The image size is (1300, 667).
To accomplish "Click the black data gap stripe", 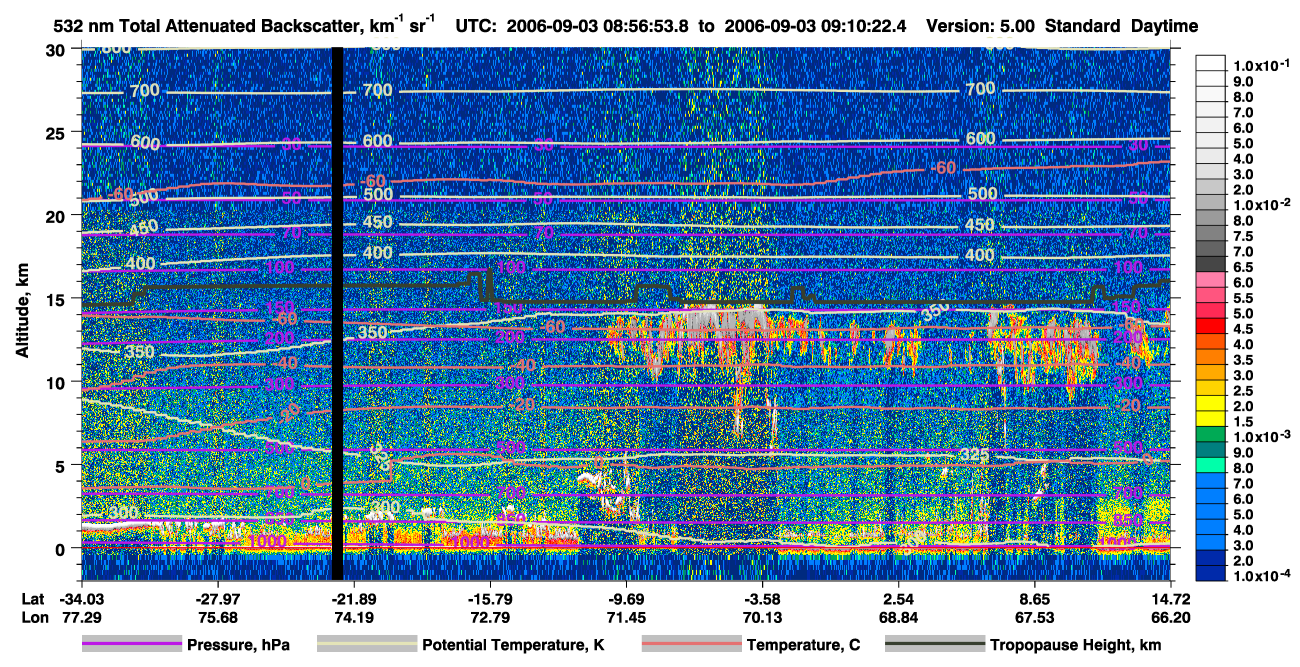I will coord(337,313).
